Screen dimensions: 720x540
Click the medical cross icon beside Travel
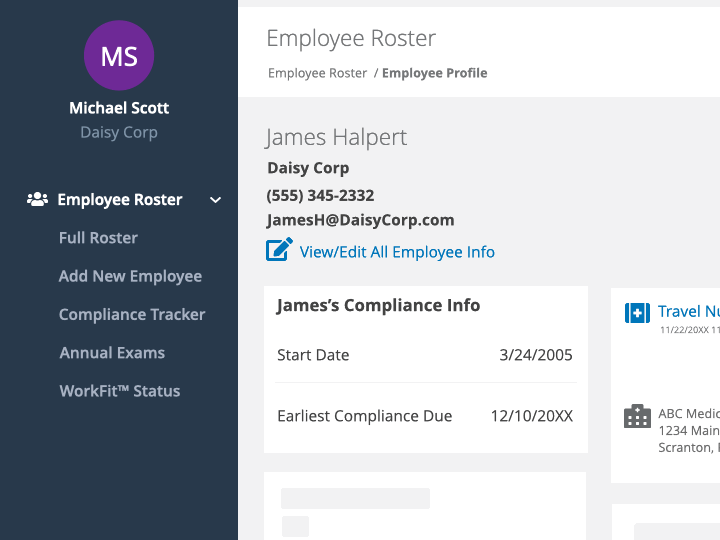(637, 313)
